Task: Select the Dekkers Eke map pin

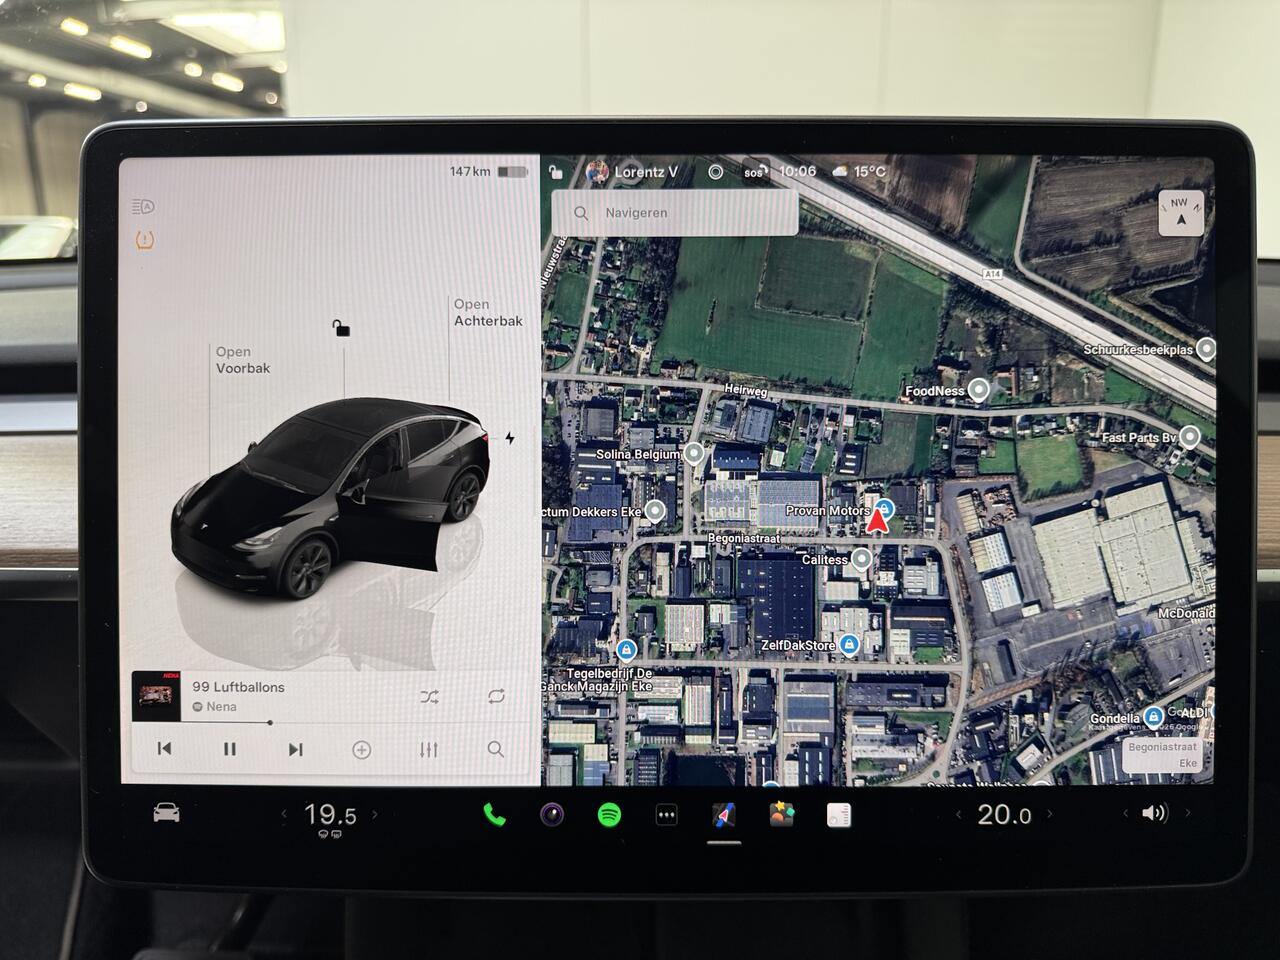Action: coord(655,511)
